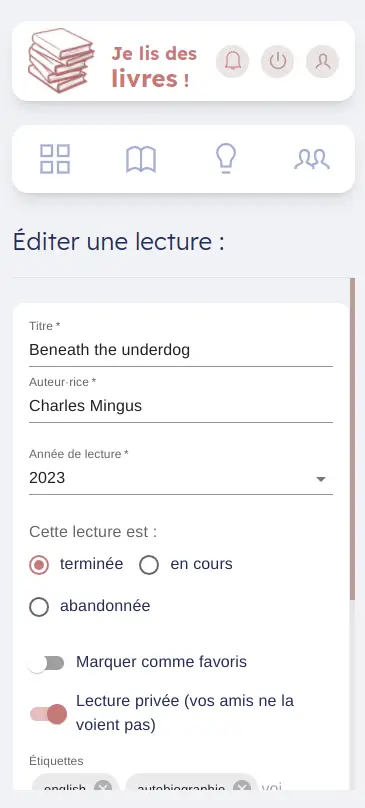Click the vertical form scrollbar

(x=352, y=439)
